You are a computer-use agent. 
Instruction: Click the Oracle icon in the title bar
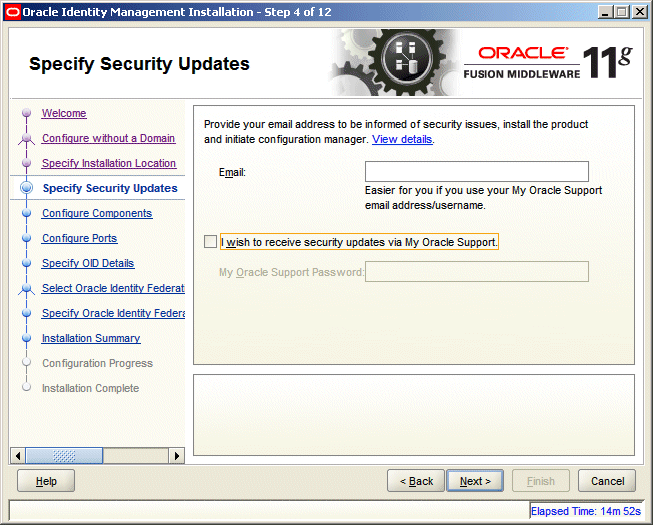13,11
